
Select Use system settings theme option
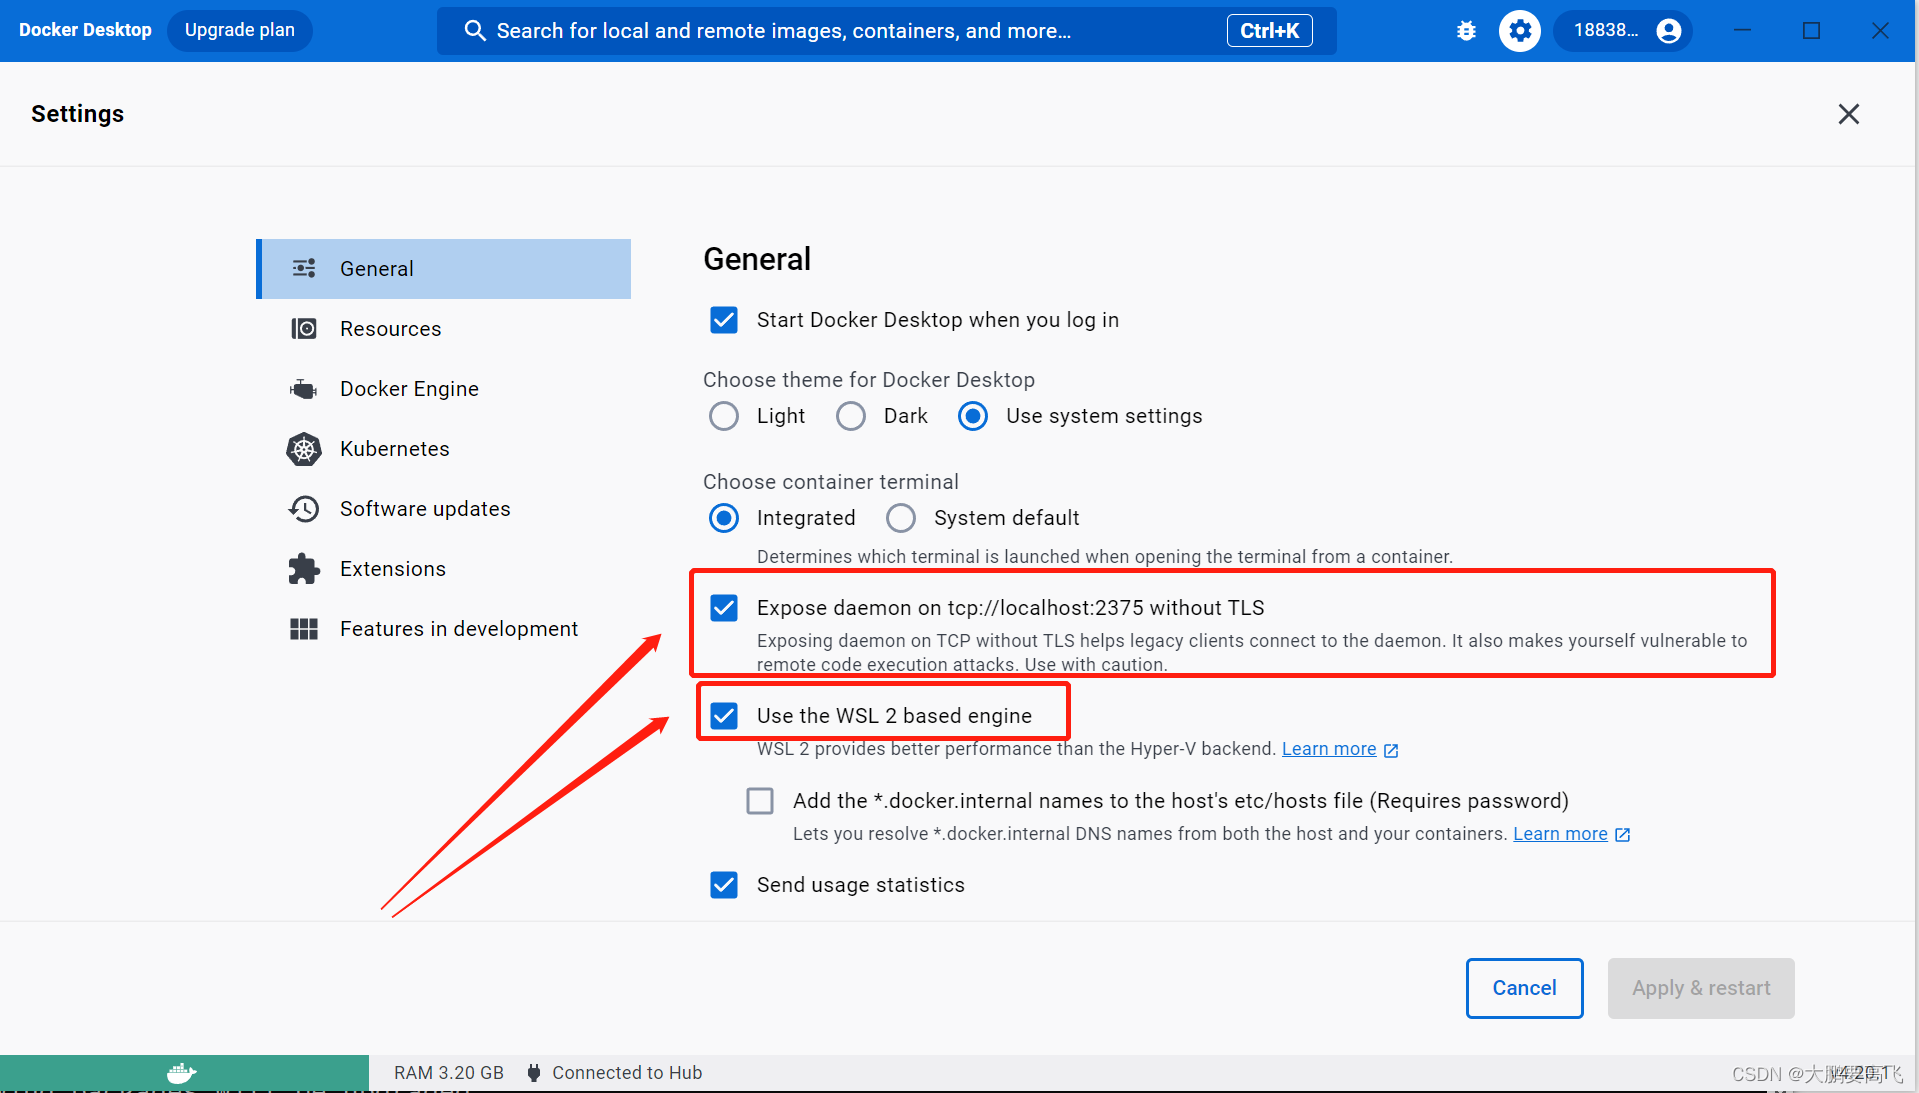click(x=973, y=416)
